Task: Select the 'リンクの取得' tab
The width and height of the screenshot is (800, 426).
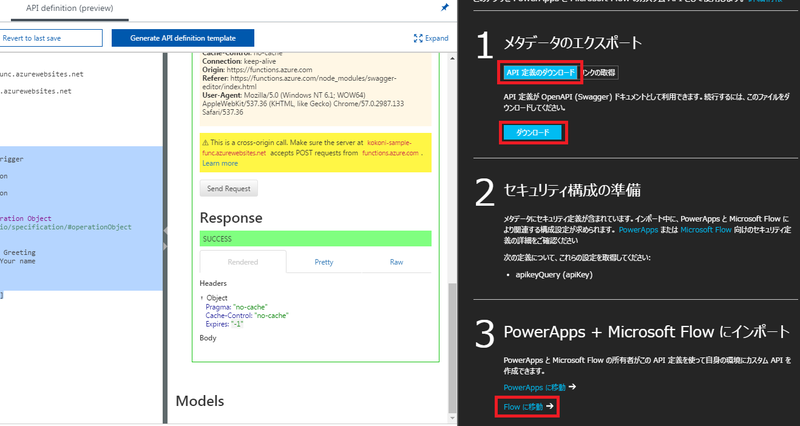Action: [x=599, y=72]
